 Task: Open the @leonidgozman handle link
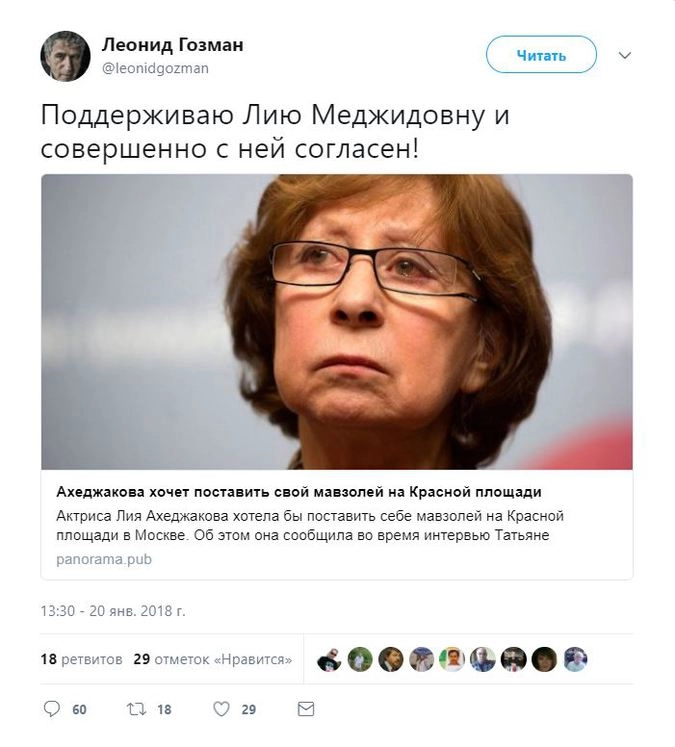(x=155, y=69)
